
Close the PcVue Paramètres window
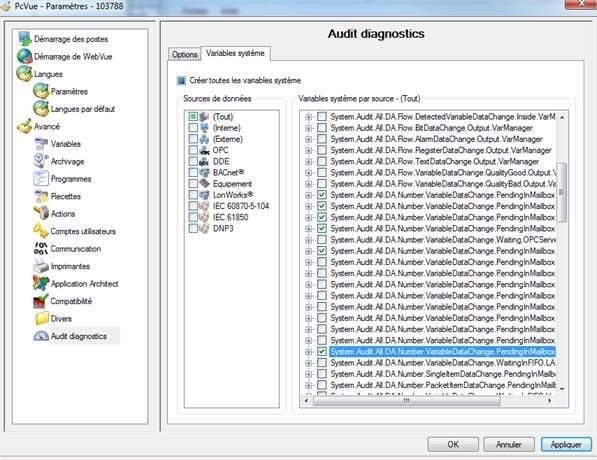point(581,3)
